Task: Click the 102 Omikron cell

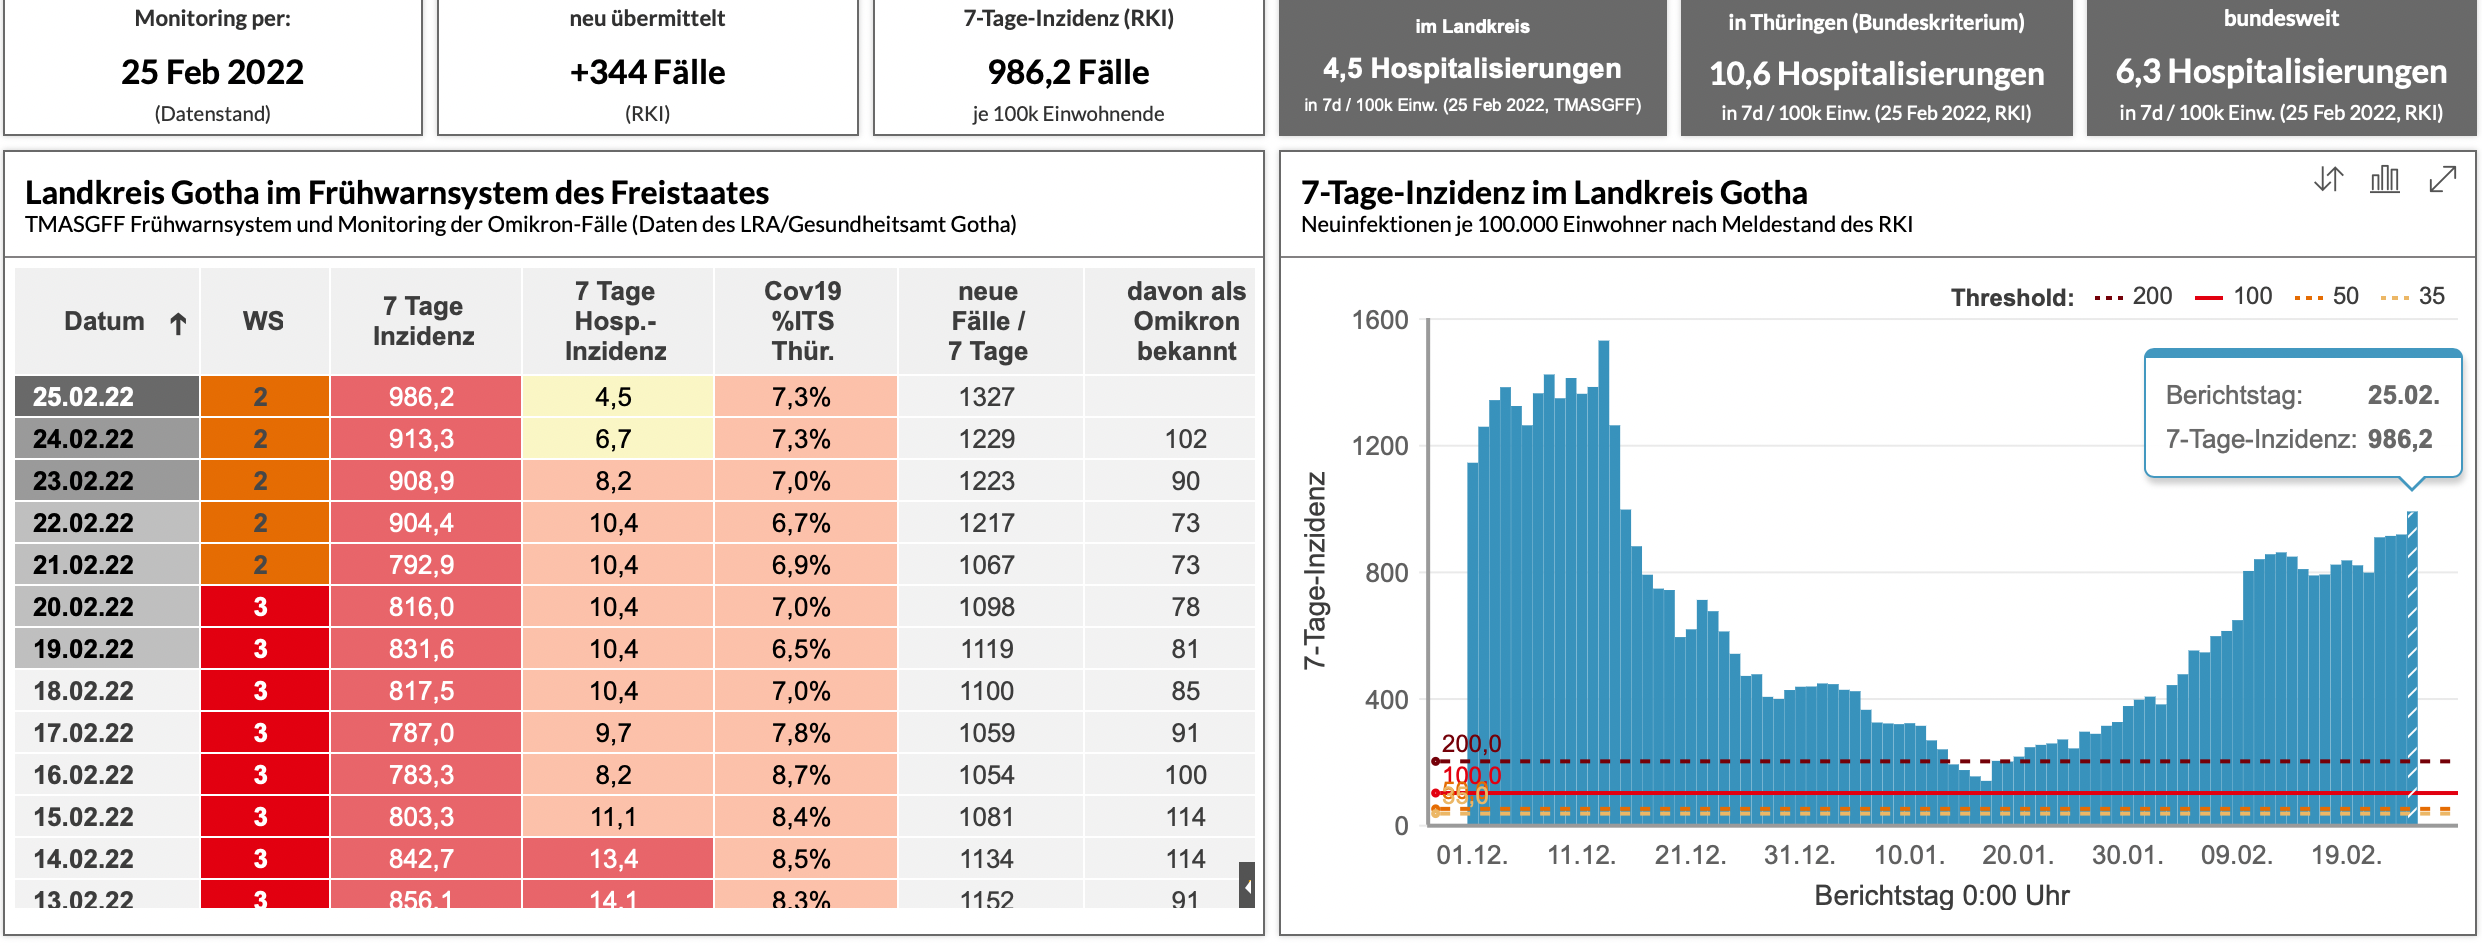Action: (x=1170, y=438)
